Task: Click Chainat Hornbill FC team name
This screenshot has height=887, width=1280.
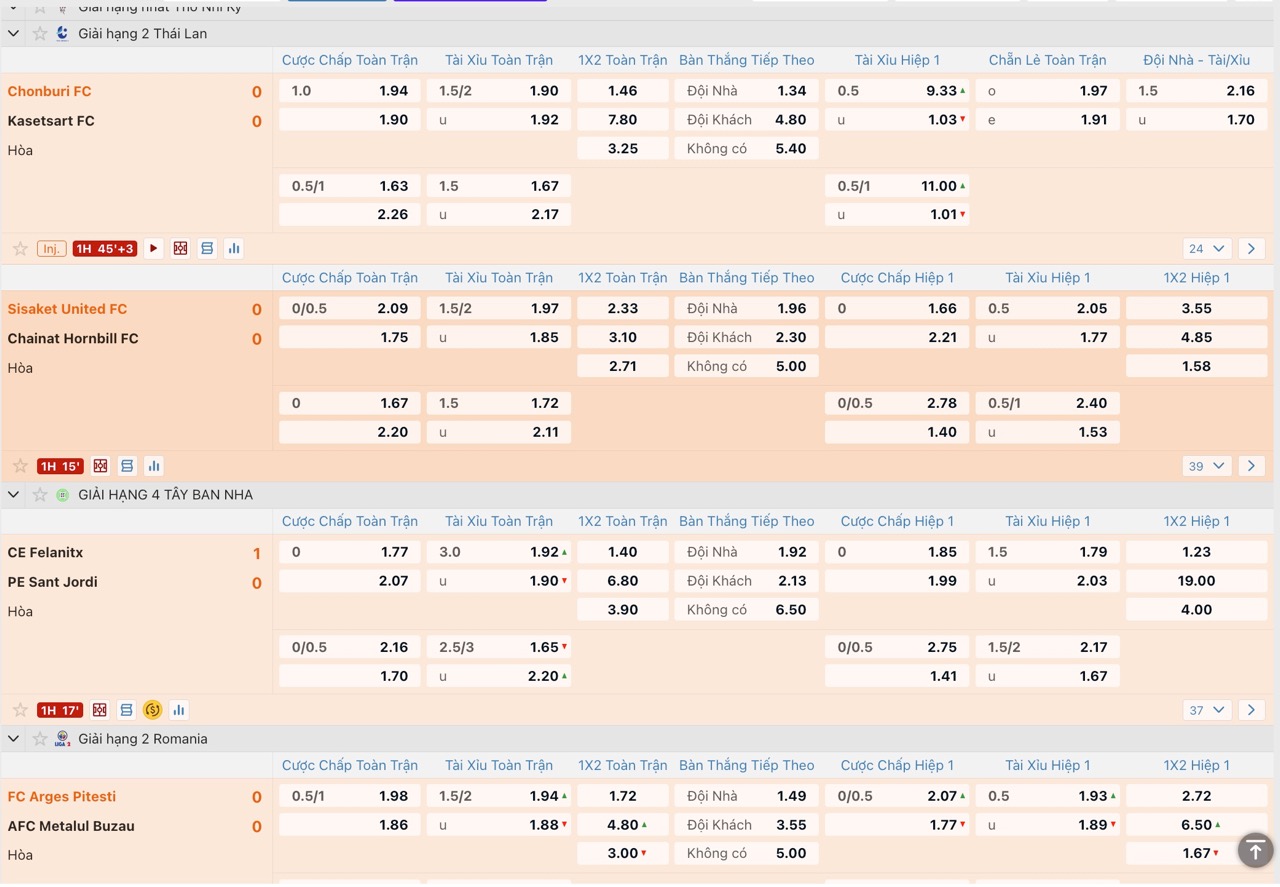Action: click(x=73, y=338)
